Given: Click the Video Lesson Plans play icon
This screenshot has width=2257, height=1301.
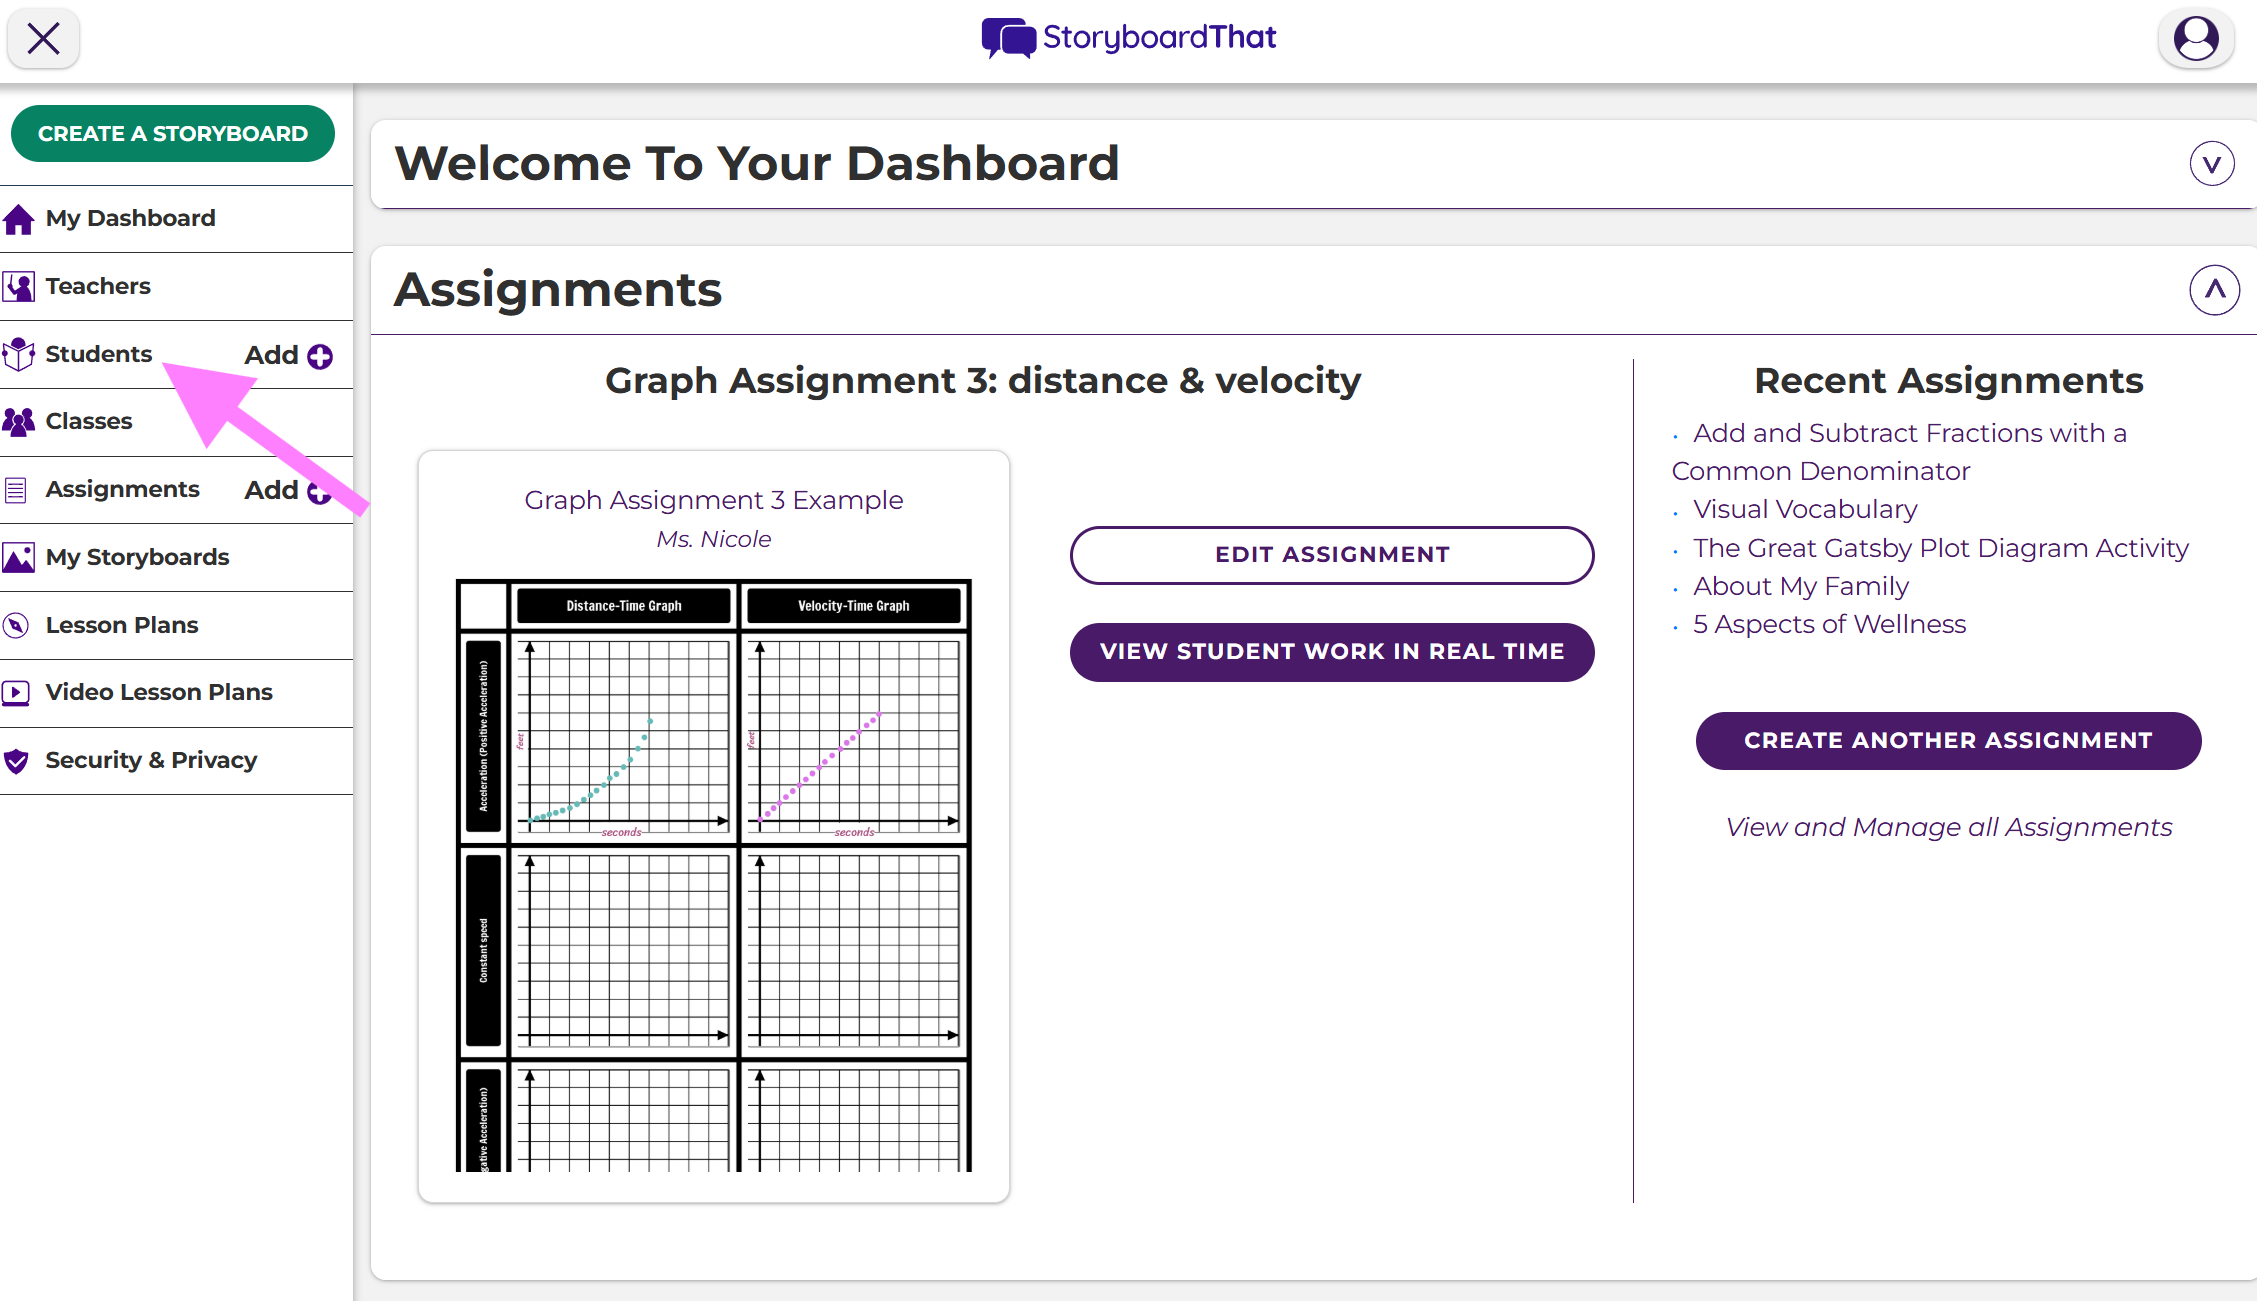Looking at the screenshot, I should pos(17,693).
